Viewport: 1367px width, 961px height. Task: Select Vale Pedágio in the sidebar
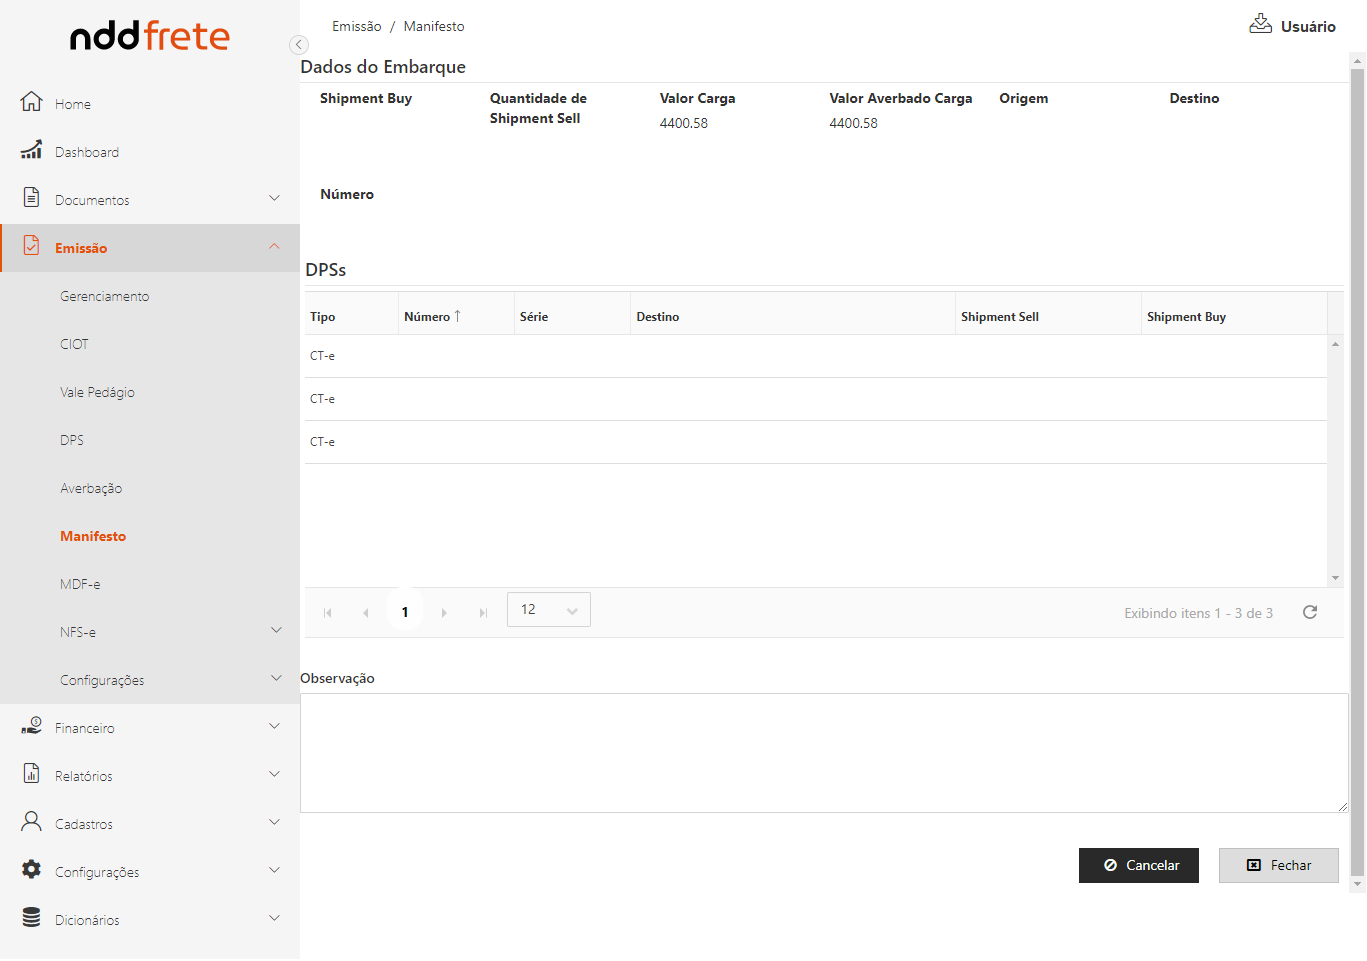click(97, 392)
